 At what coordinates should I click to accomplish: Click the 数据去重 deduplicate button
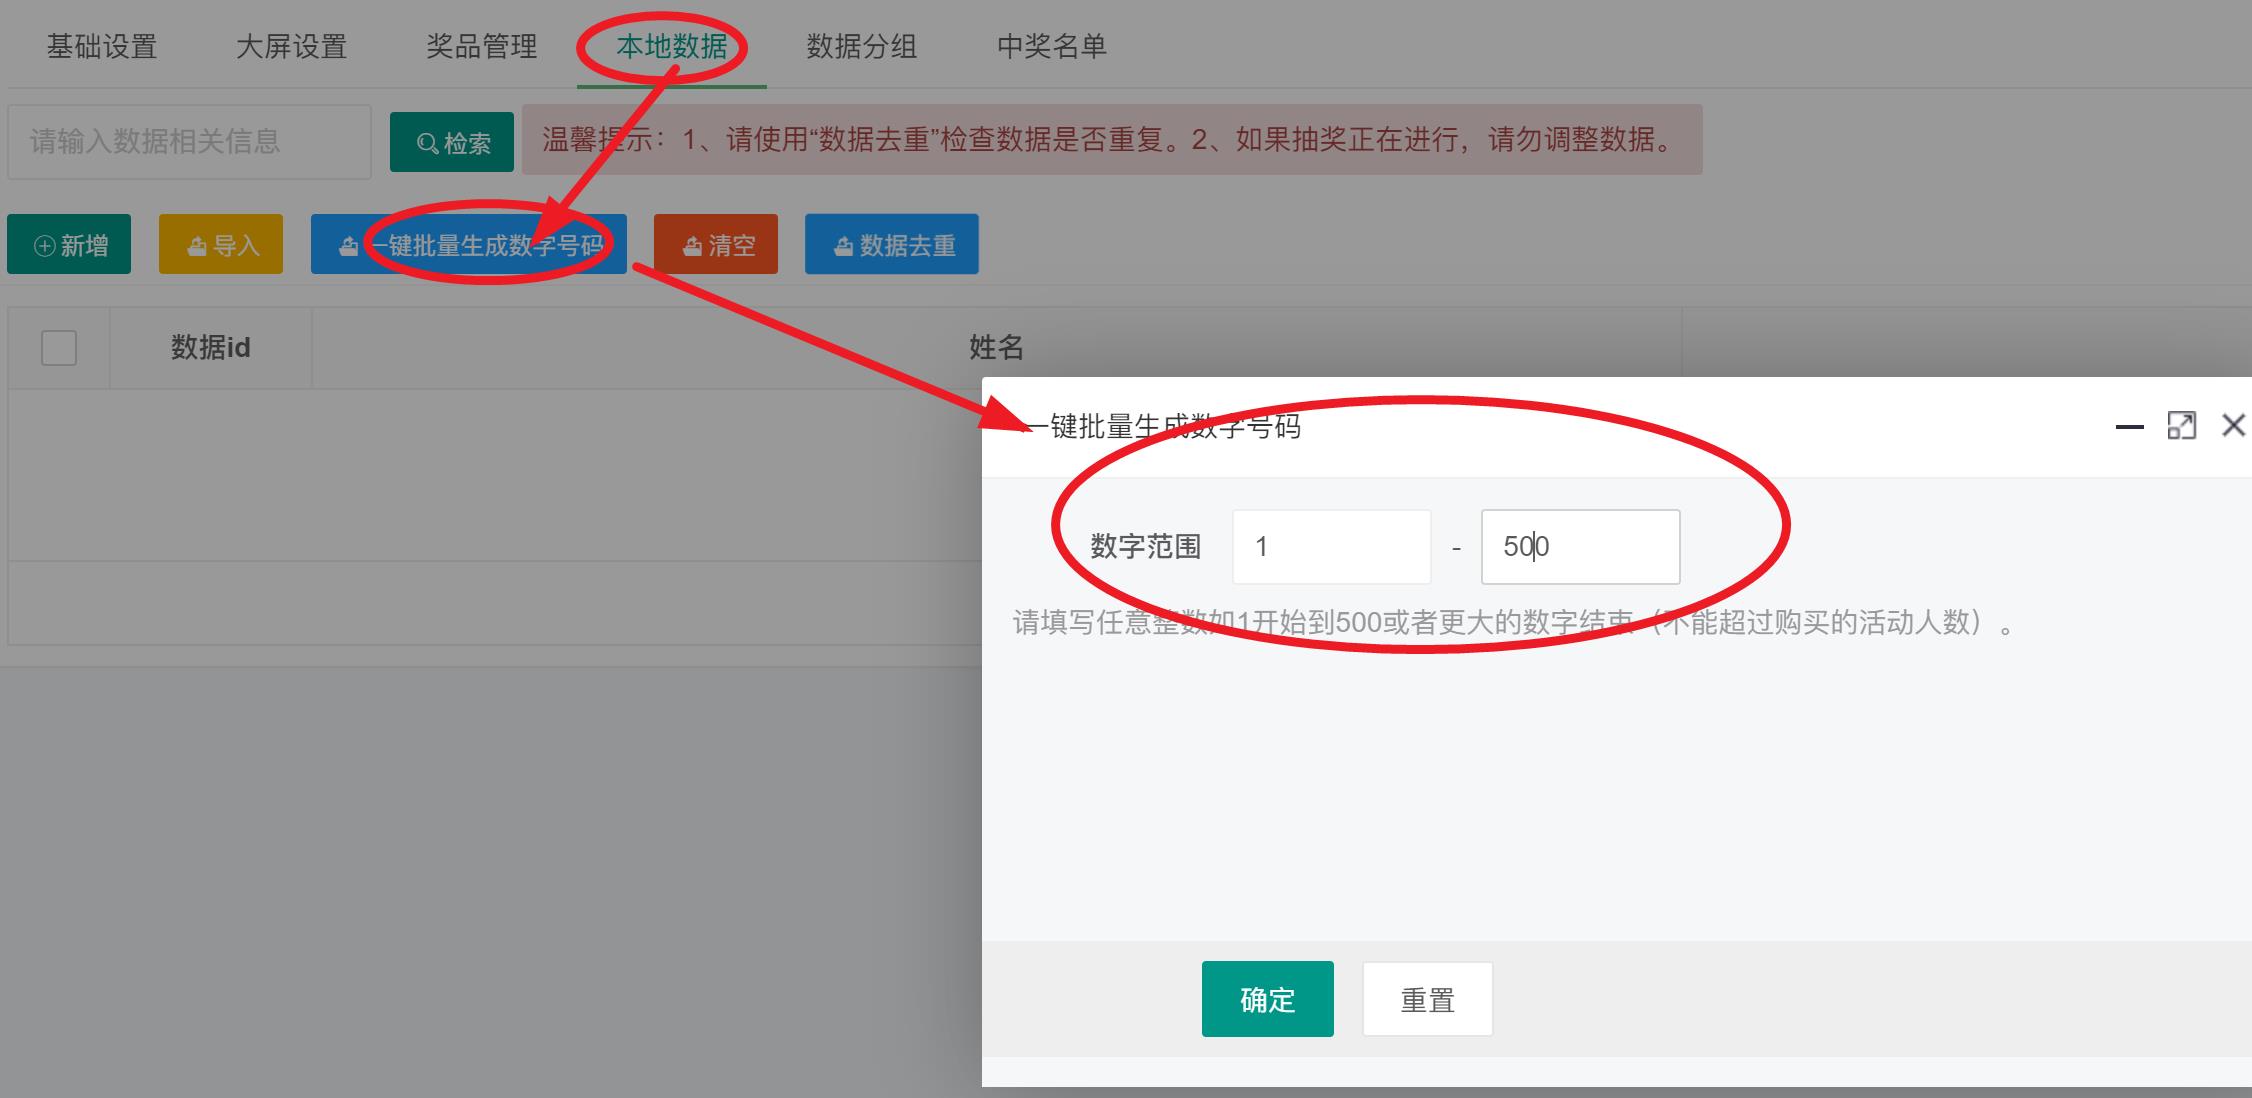891,245
